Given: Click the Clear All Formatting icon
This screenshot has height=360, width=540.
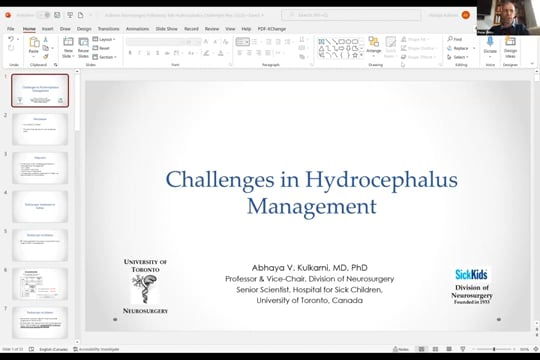Looking at the screenshot, I should click(226, 42).
